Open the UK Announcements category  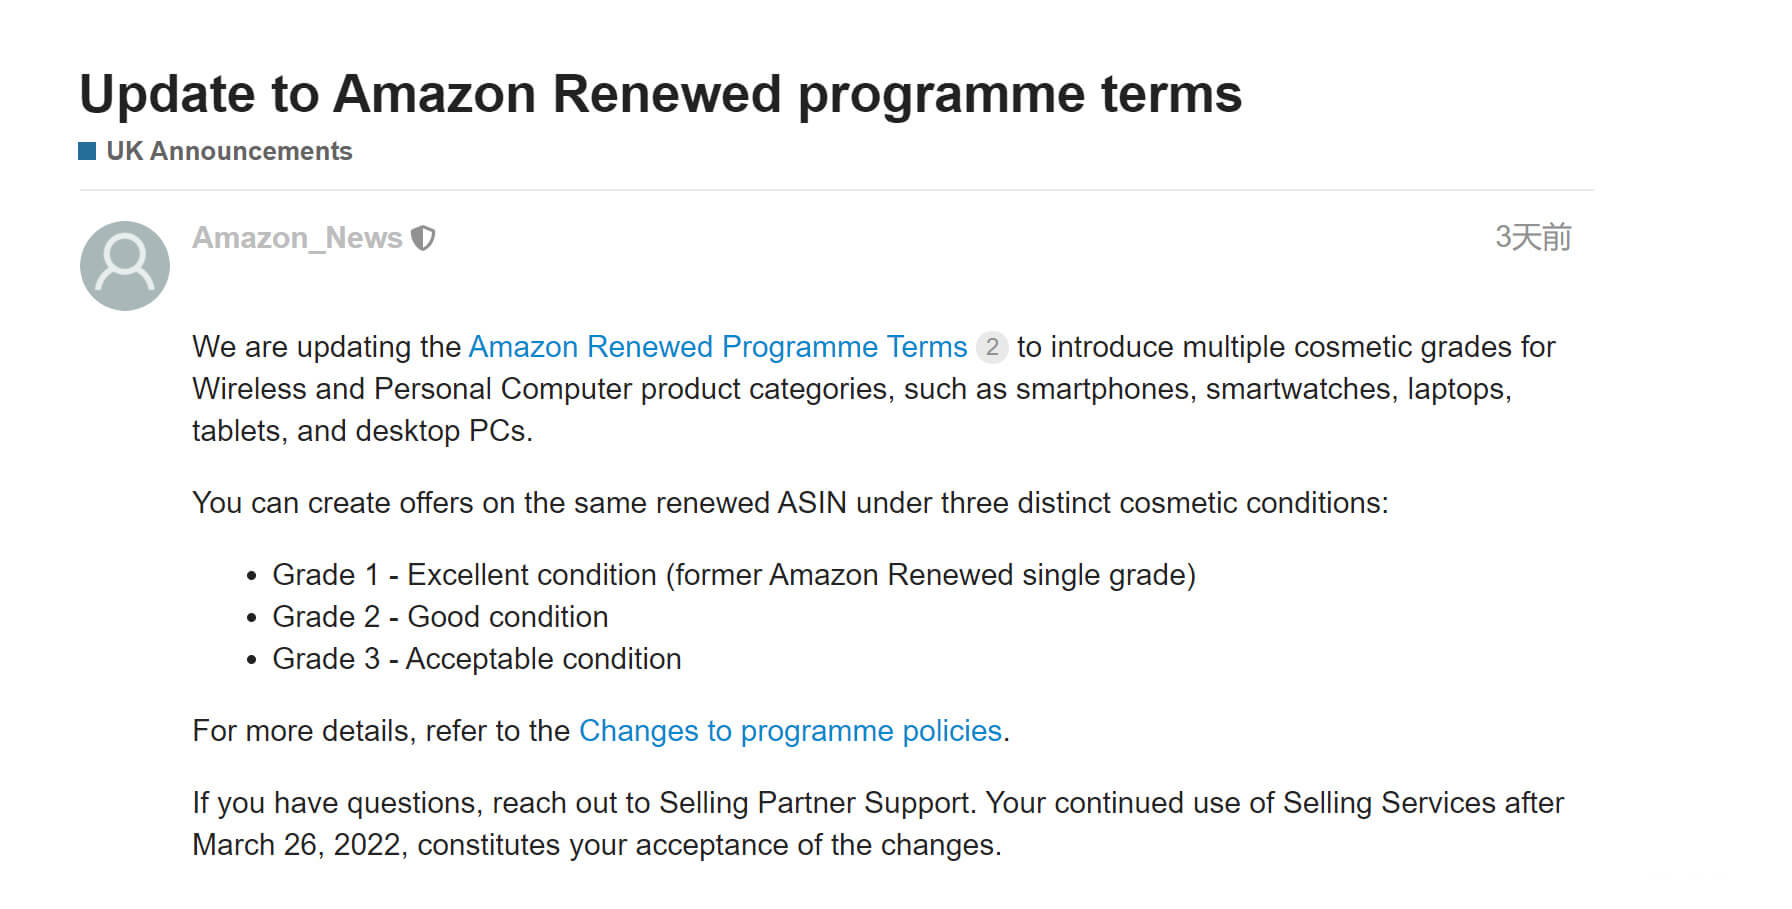(229, 151)
